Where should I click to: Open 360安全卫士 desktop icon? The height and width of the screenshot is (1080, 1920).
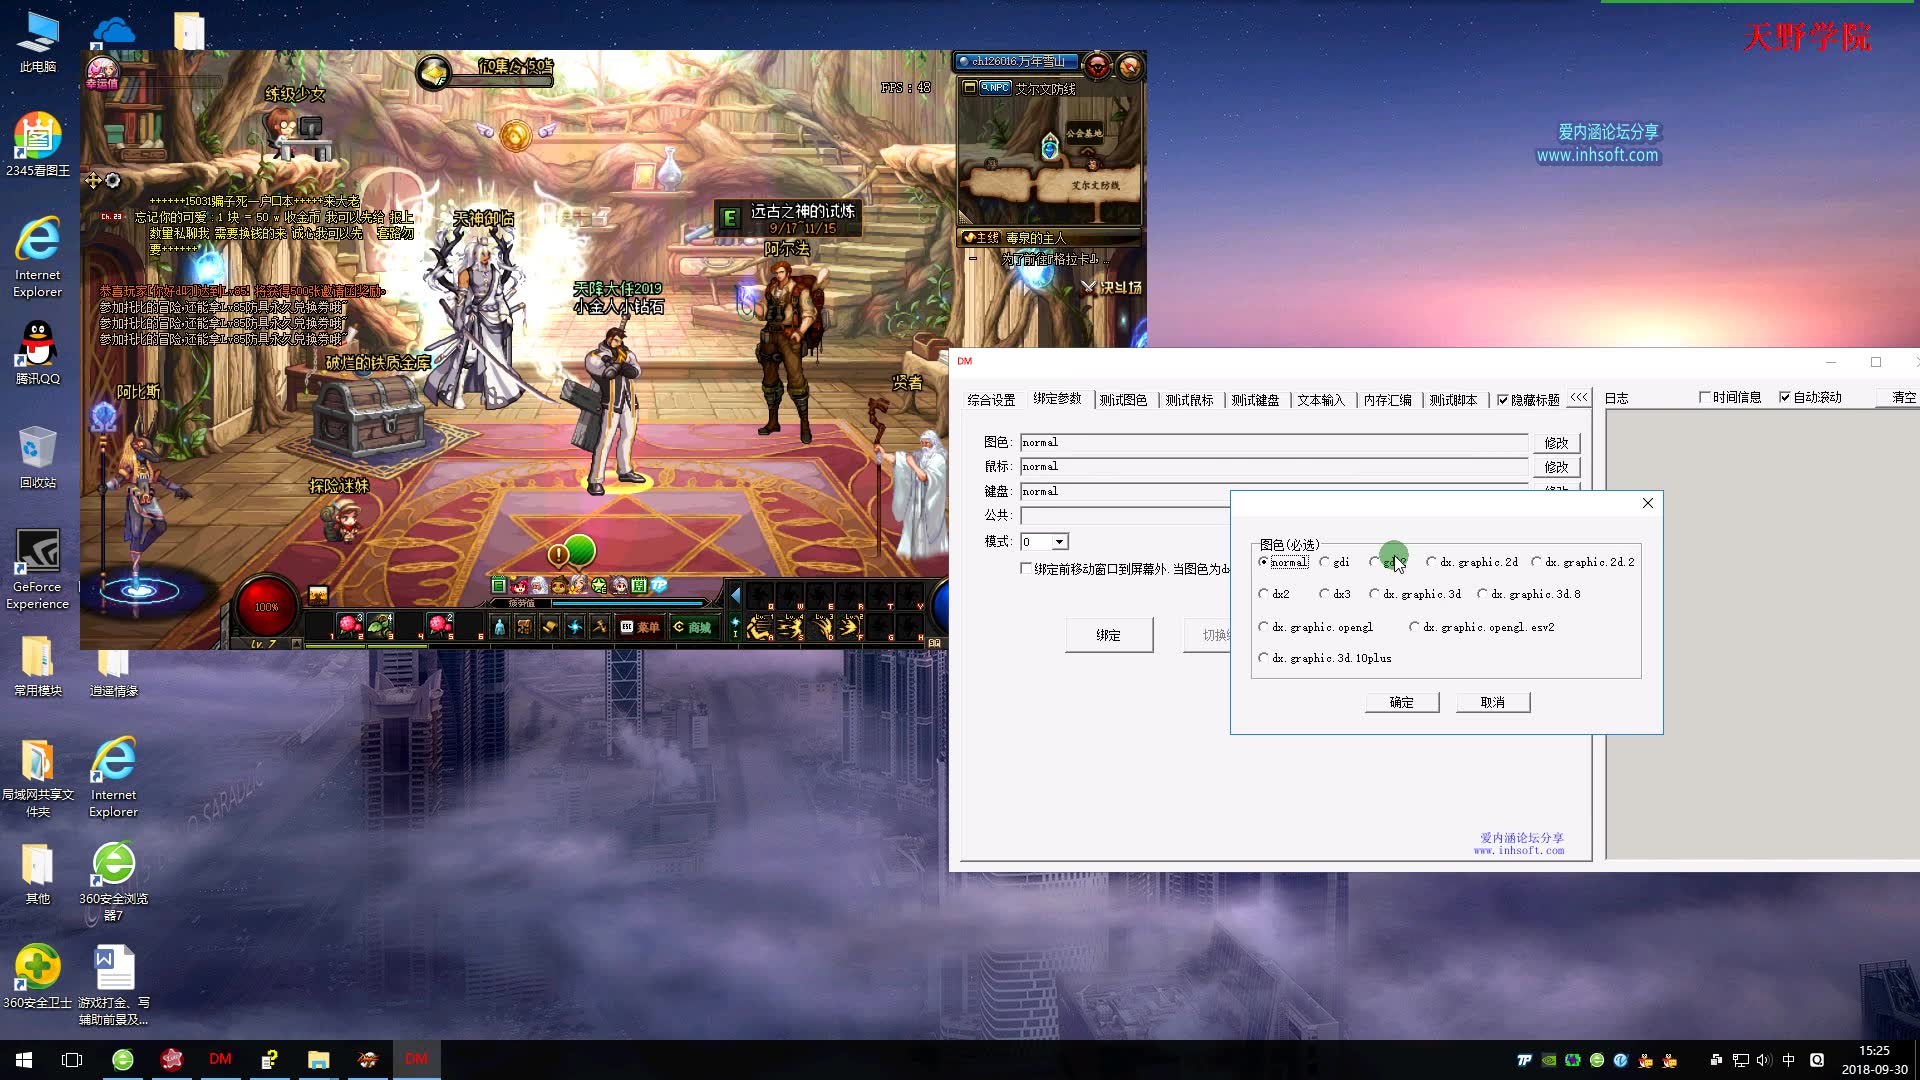click(38, 966)
